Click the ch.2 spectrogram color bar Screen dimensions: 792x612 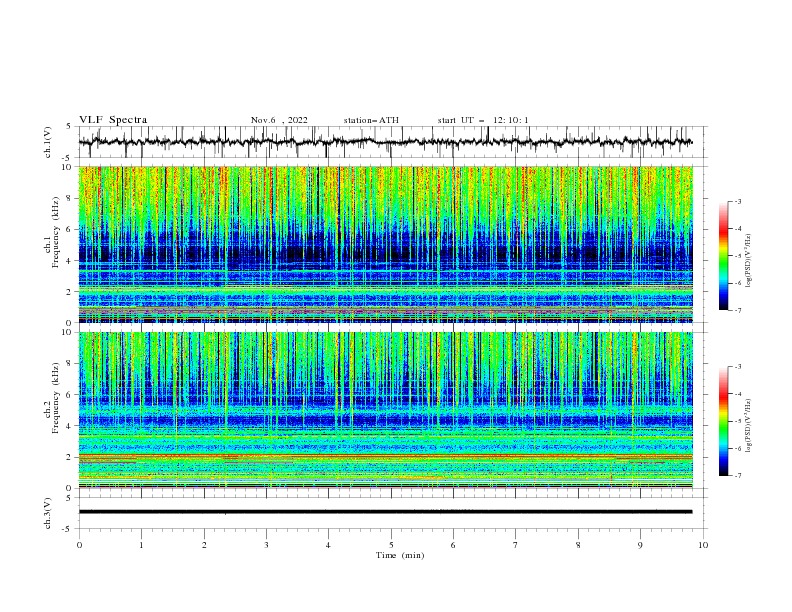[724, 421]
